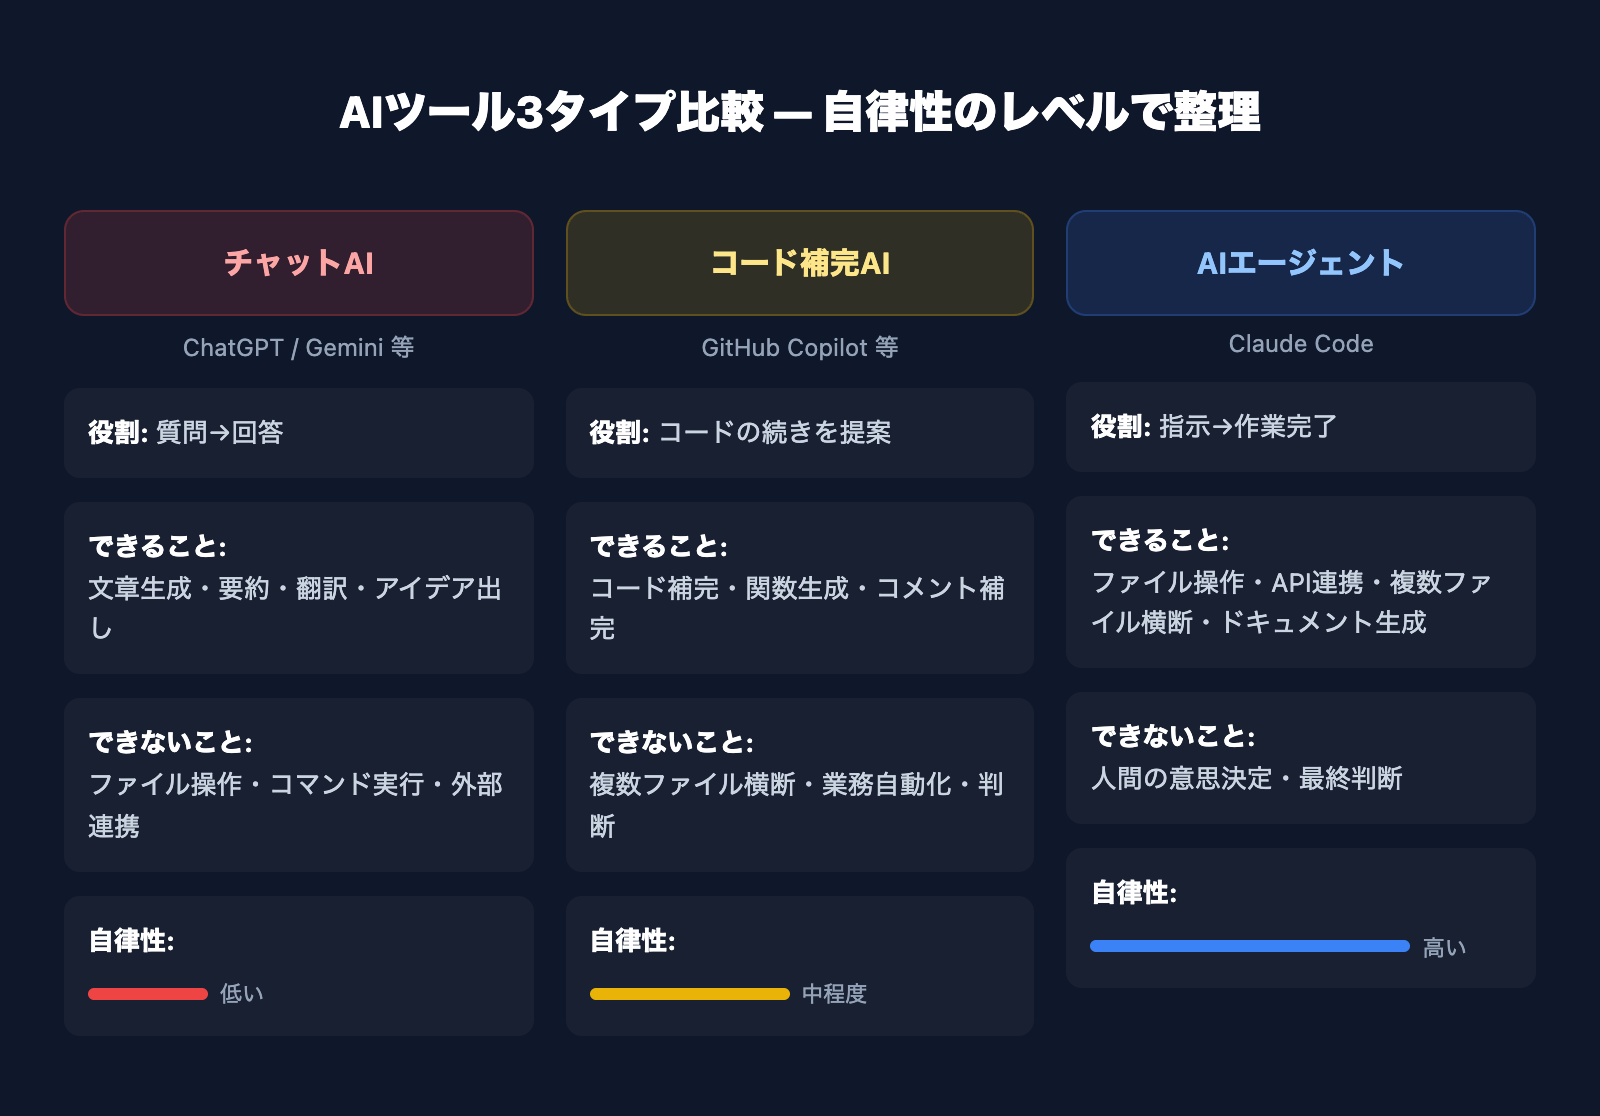Screen dimensions: 1600x1116
Task: Click チャットAI's できること card
Action: pyautogui.click(x=299, y=588)
